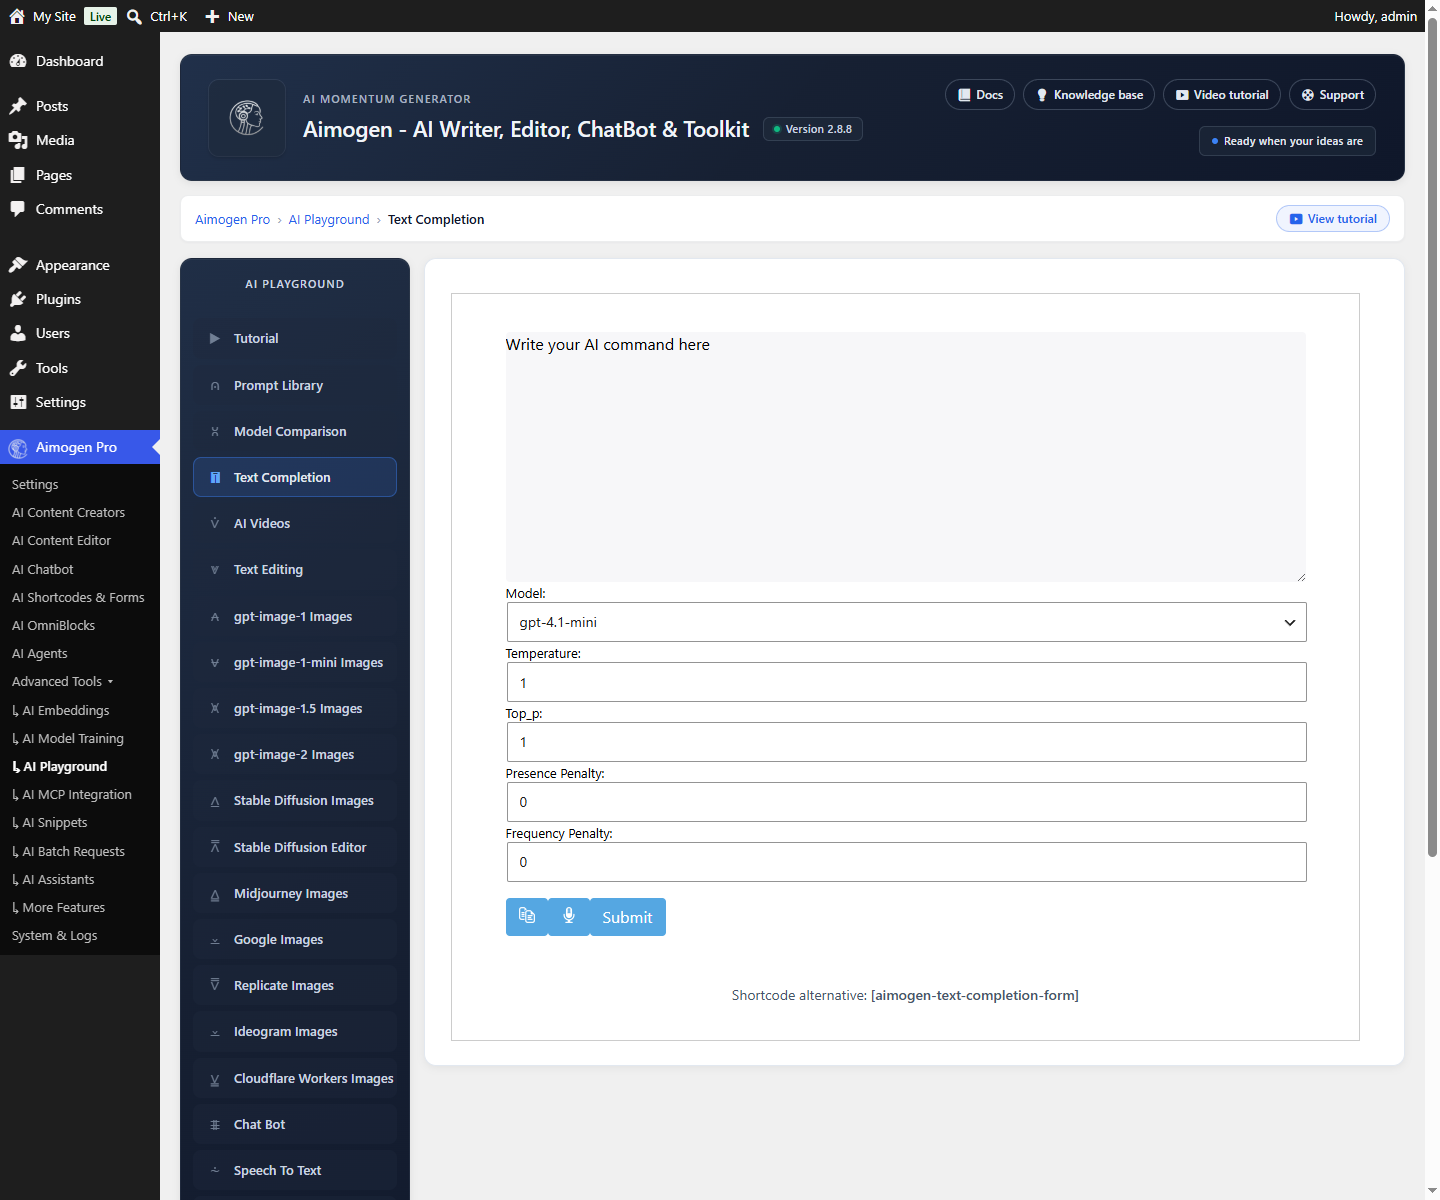Screen dimensions: 1440x1200
Task: Click the Top_p input field
Action: (x=906, y=742)
